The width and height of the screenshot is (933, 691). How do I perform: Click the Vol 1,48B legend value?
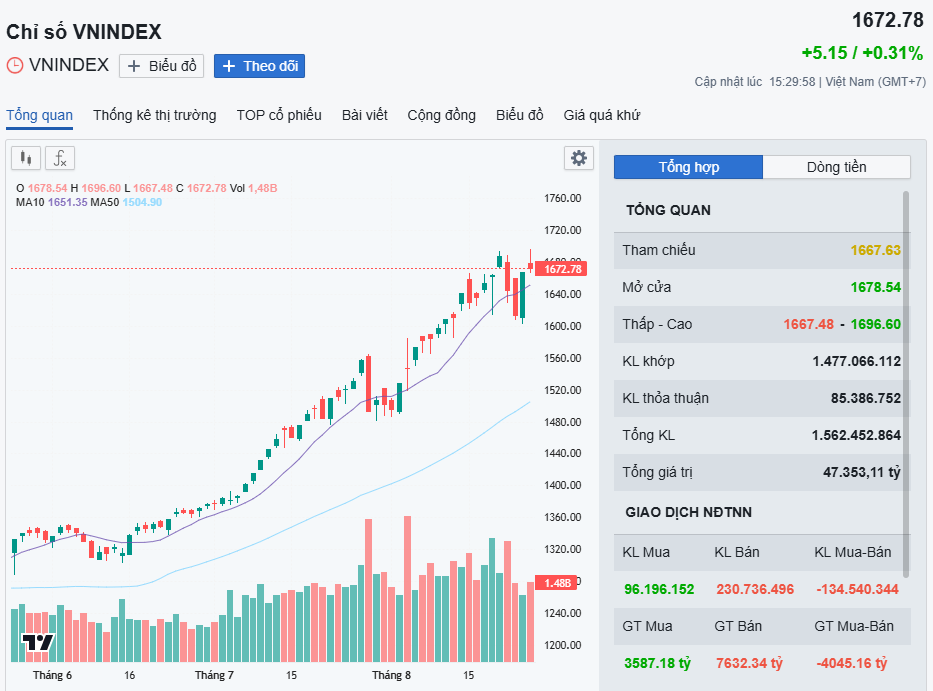coord(262,188)
